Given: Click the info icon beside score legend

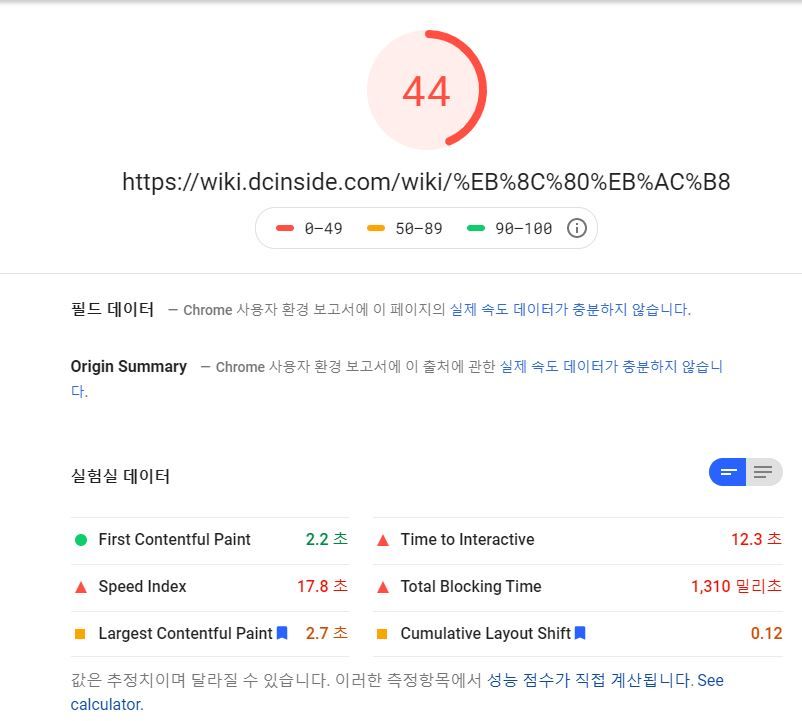Looking at the screenshot, I should pos(576,228).
